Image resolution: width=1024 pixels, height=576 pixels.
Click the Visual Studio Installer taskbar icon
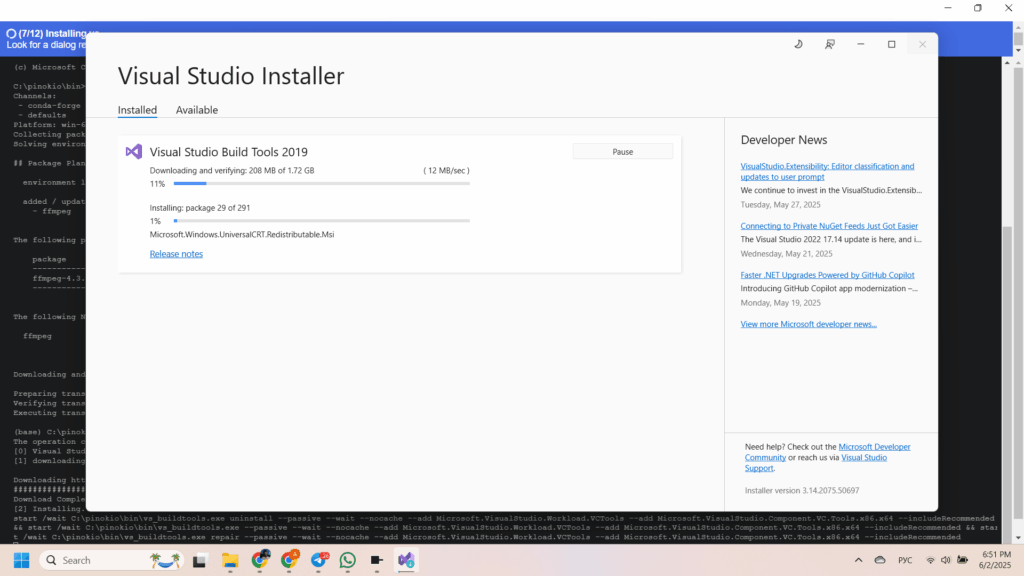point(406,560)
